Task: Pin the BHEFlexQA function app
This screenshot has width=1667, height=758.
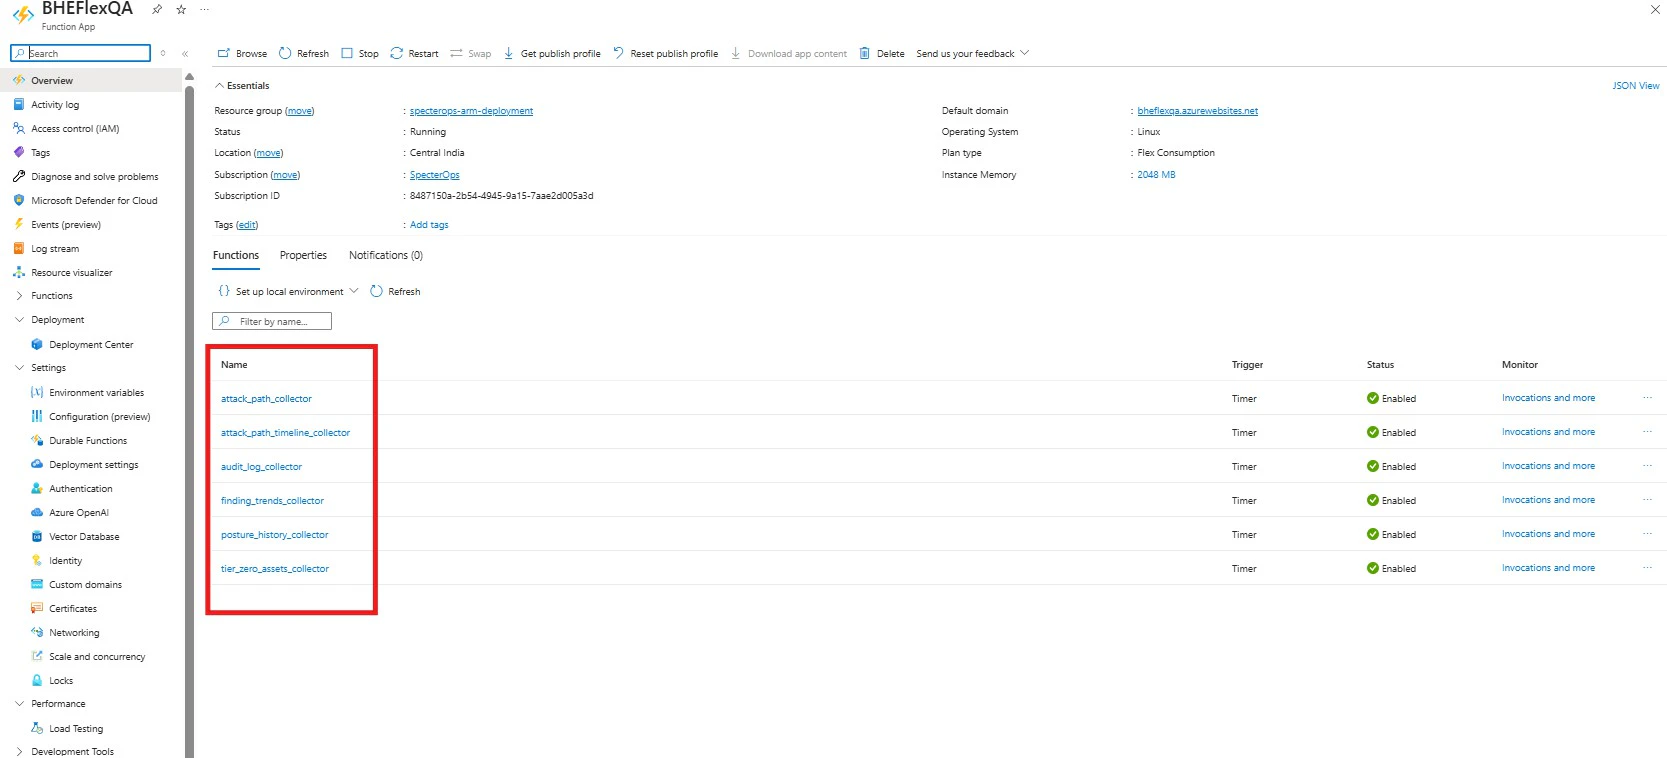Action: [x=157, y=9]
